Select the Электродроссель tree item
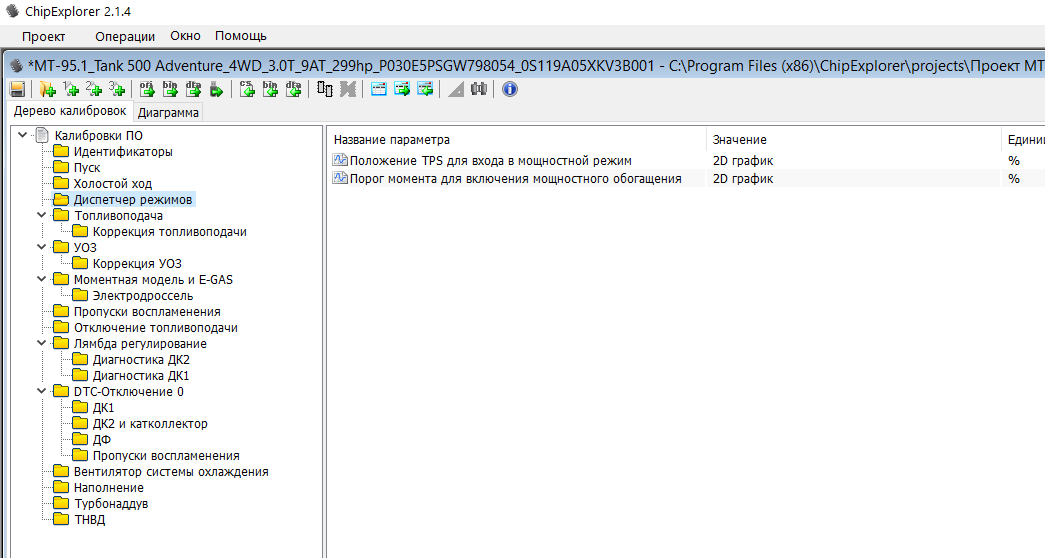Image resolution: width=1045 pixels, height=558 pixels. pos(142,295)
